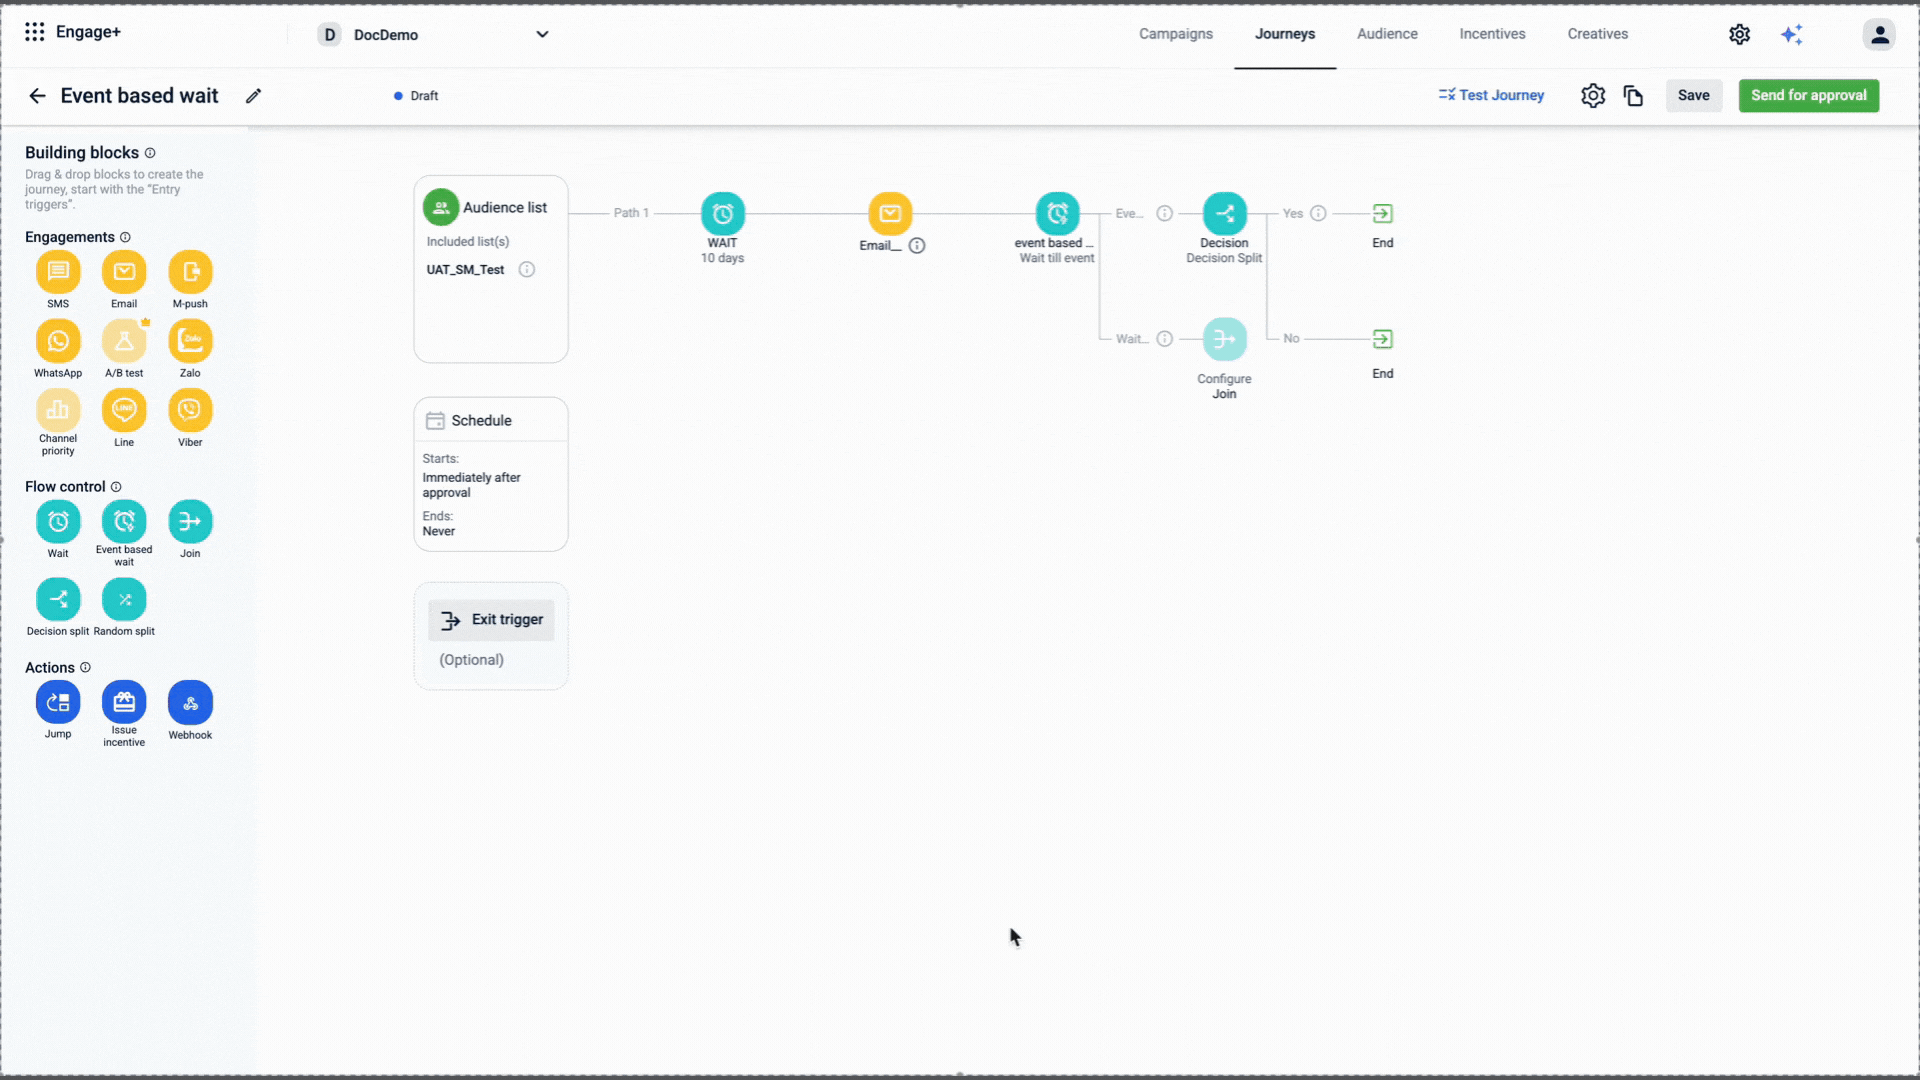The image size is (1920, 1080).
Task: Switch to the Campaigns tab
Action: tap(1175, 34)
